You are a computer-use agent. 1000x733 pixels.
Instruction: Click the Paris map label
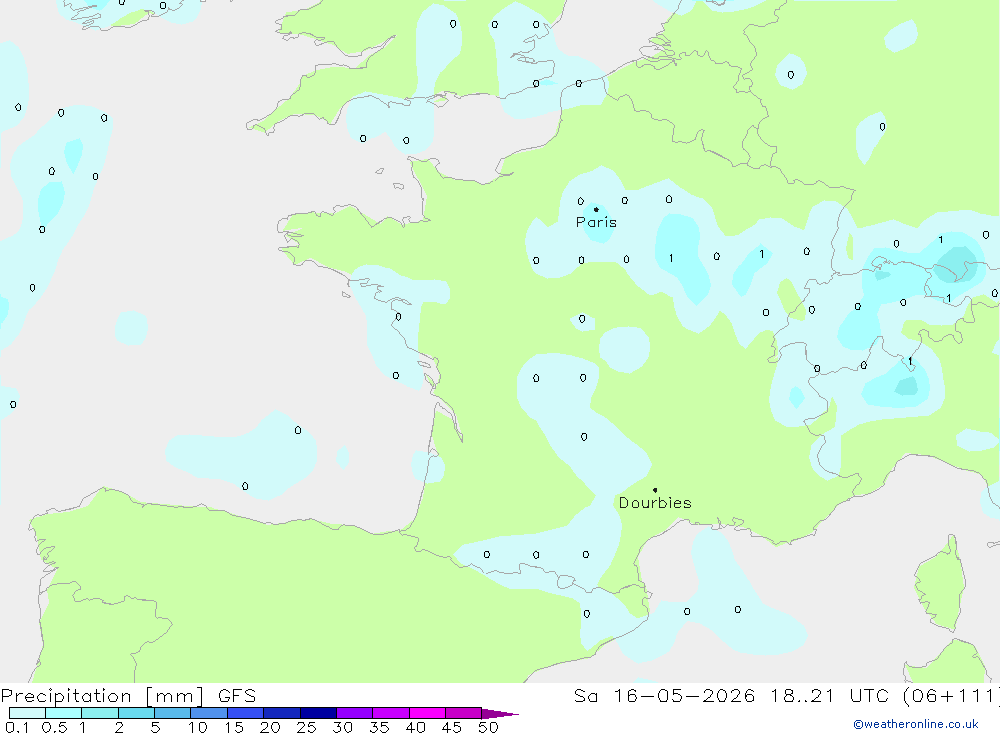point(596,222)
